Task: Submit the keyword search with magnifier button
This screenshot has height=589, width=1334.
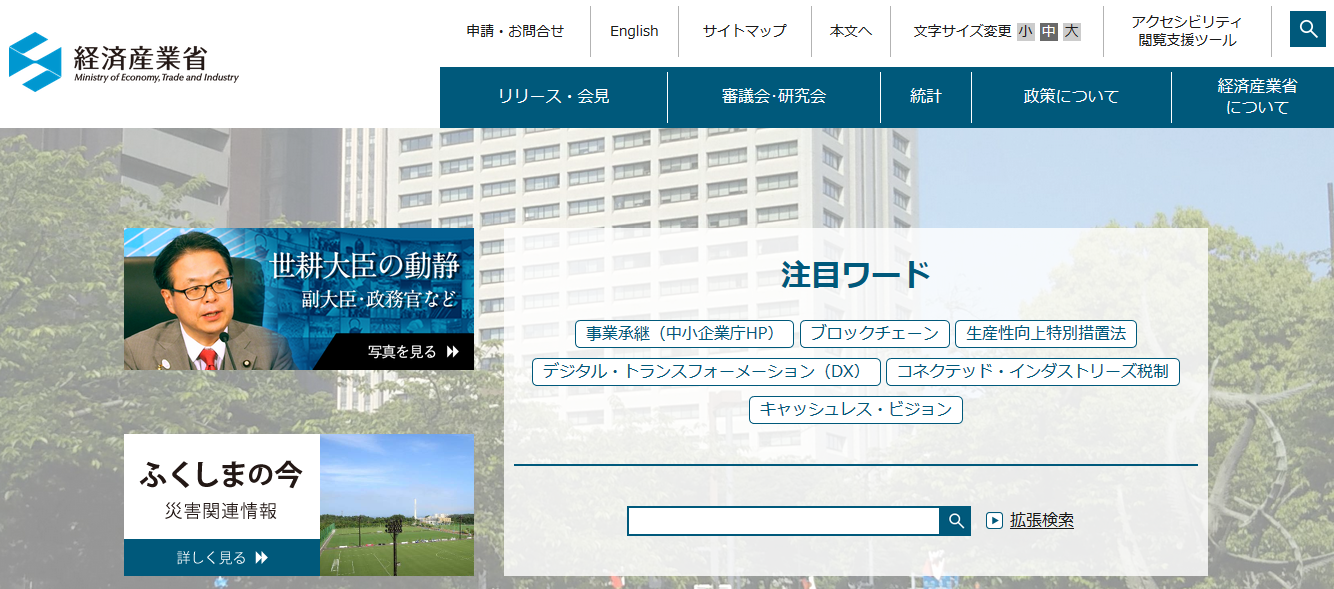Action: 955,521
